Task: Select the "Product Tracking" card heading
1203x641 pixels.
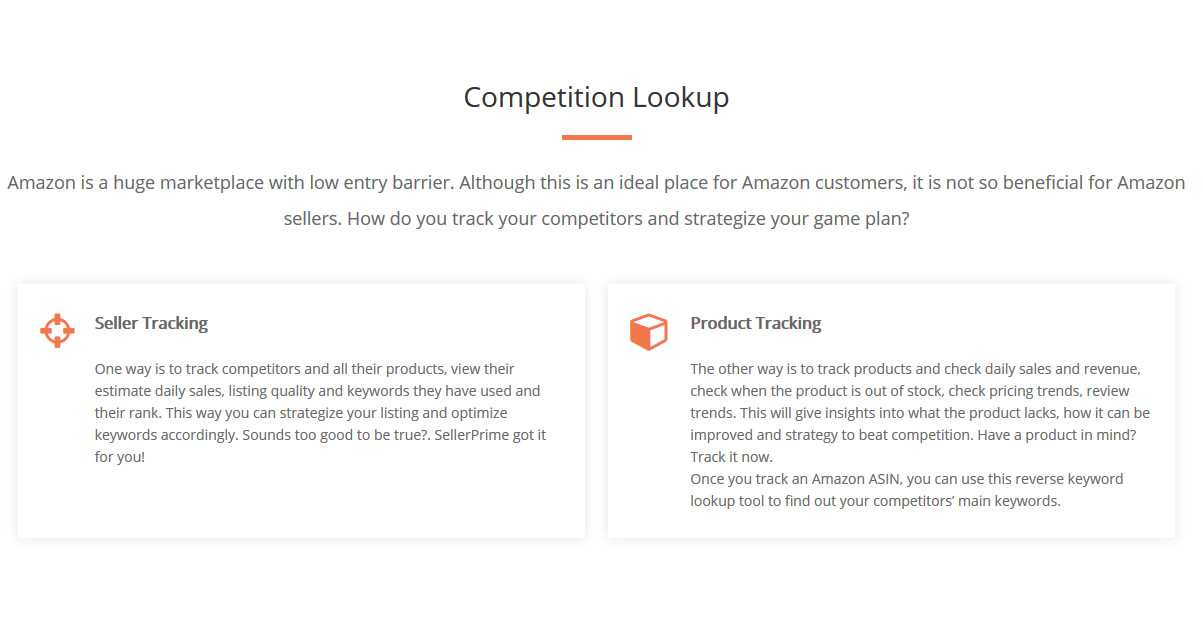Action: pyautogui.click(x=756, y=323)
